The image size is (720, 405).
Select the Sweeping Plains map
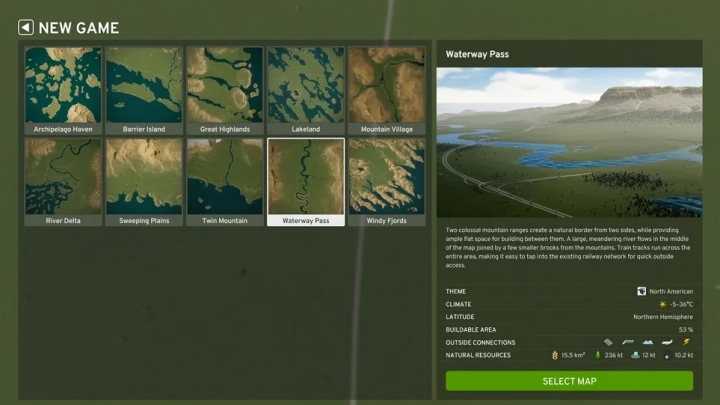point(144,182)
